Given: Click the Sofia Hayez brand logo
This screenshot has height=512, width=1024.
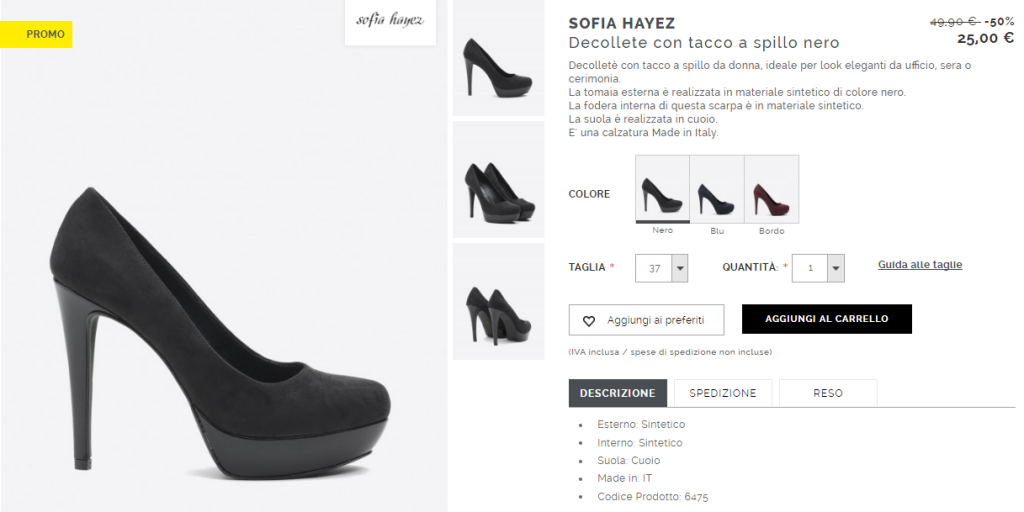Looking at the screenshot, I should (x=390, y=22).
